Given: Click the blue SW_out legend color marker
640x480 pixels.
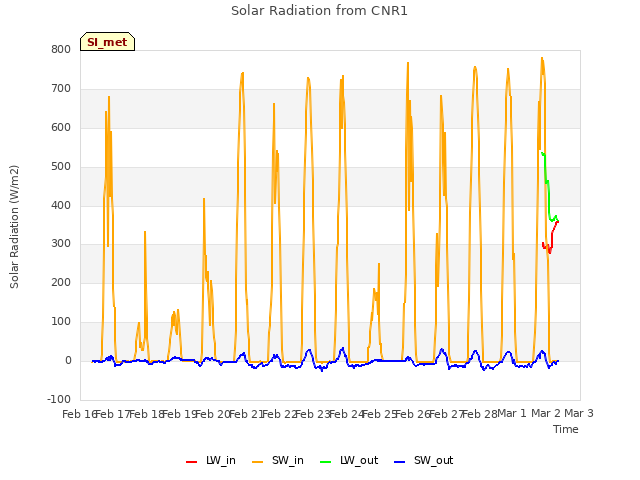Looking at the screenshot, I should [x=400, y=462].
